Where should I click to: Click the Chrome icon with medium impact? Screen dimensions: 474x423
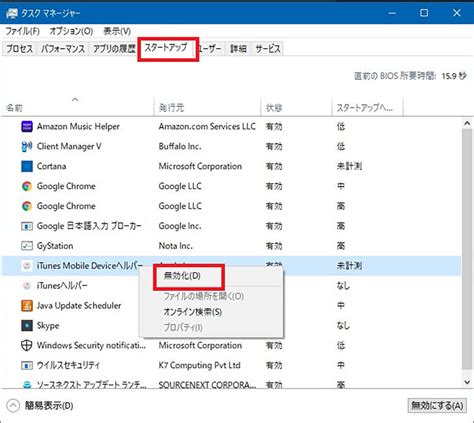[27, 186]
